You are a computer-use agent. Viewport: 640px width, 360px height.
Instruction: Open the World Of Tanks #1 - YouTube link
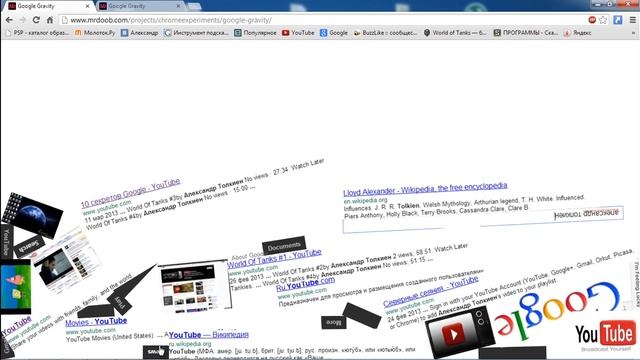point(274,259)
